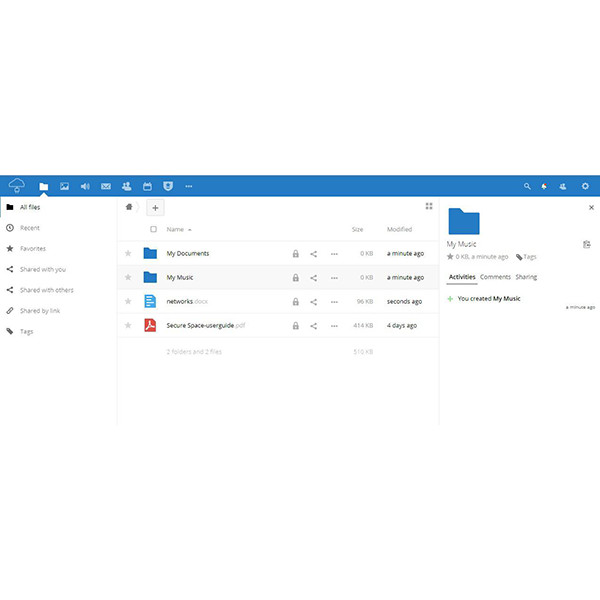Screen dimensions: 600x600
Task: Click the new file plus button
Action: click(155, 207)
